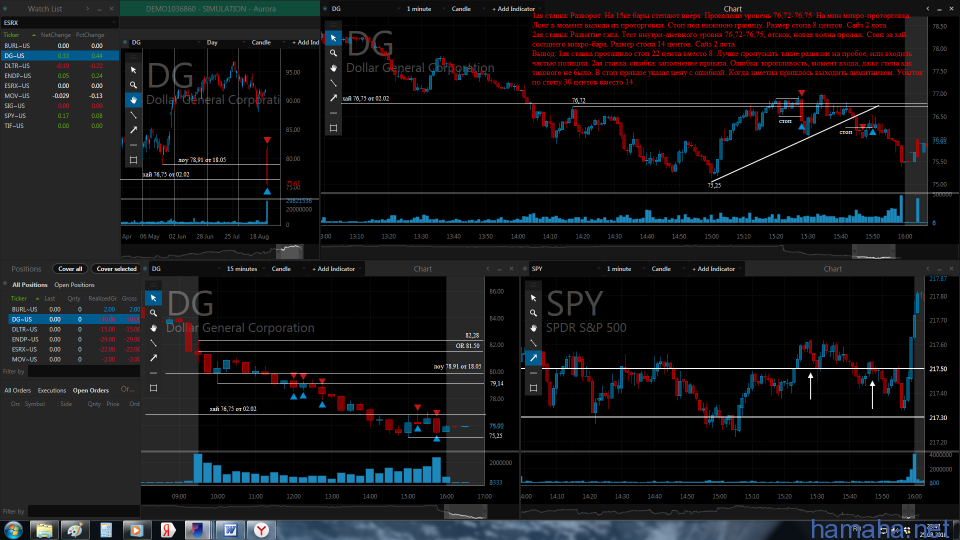Switch to Open Positions tab
This screenshot has width=960, height=540.
[74, 285]
